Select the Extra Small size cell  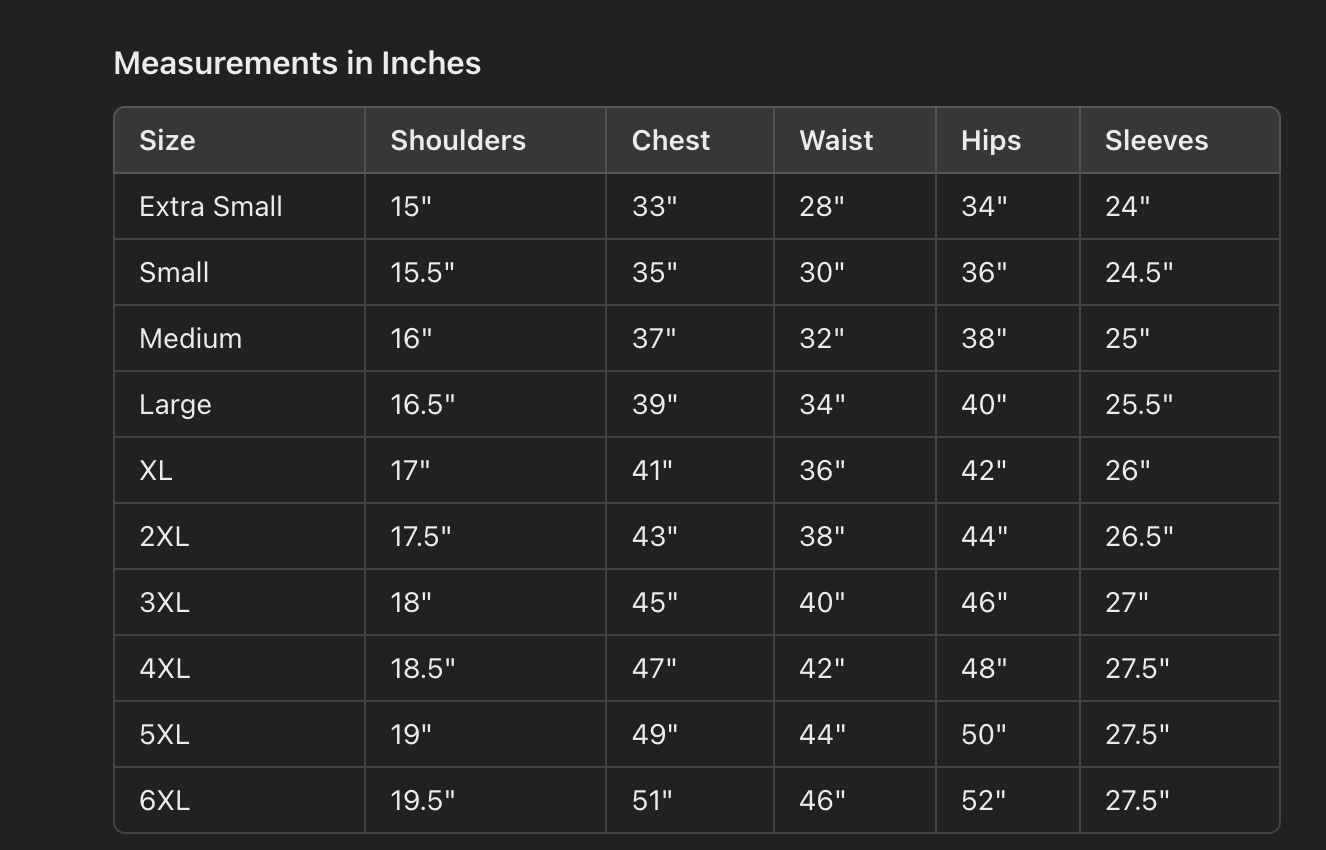[x=211, y=206]
